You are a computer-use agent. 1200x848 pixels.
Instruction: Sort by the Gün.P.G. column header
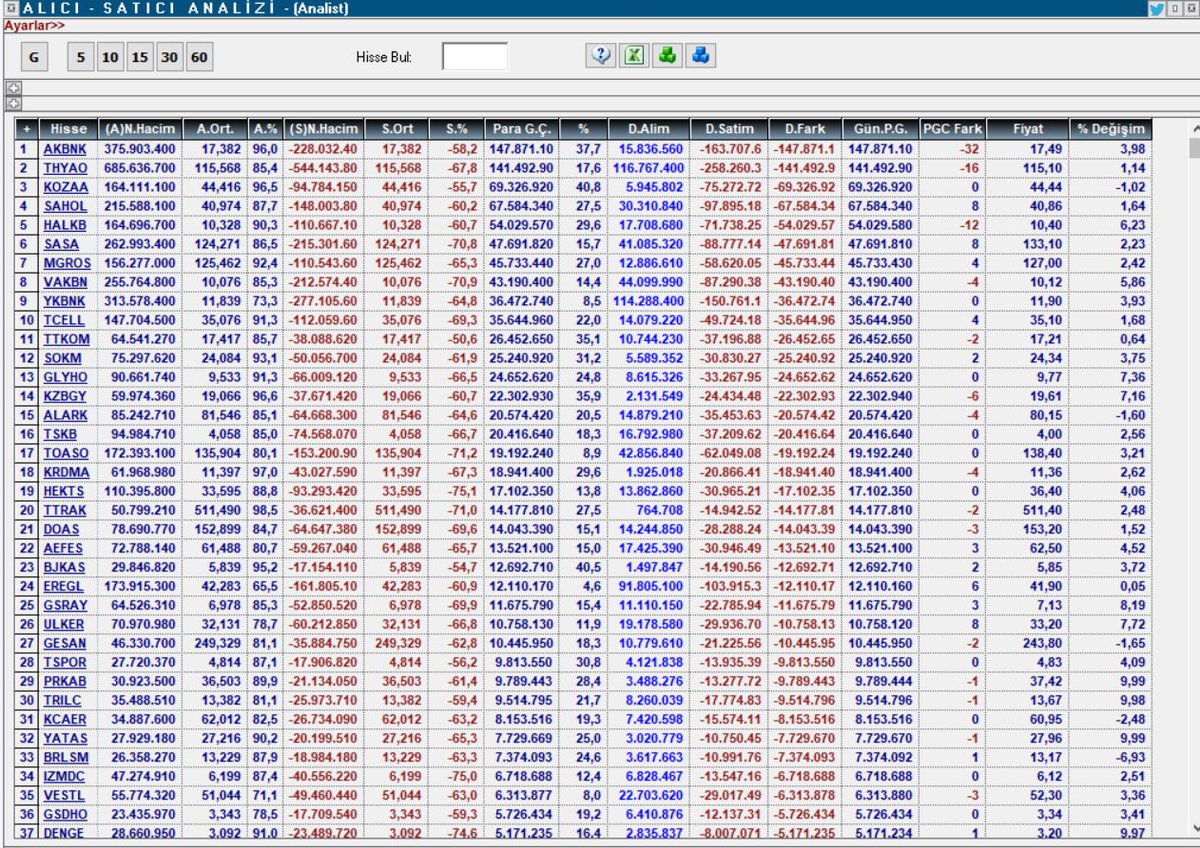(879, 129)
